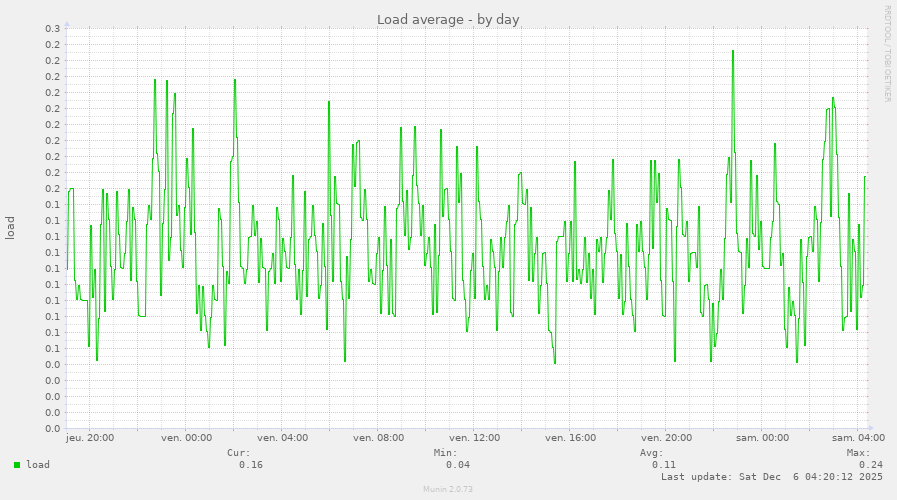
Task: Click the "Munin 2.0.73" footer text
Action: pos(448,489)
